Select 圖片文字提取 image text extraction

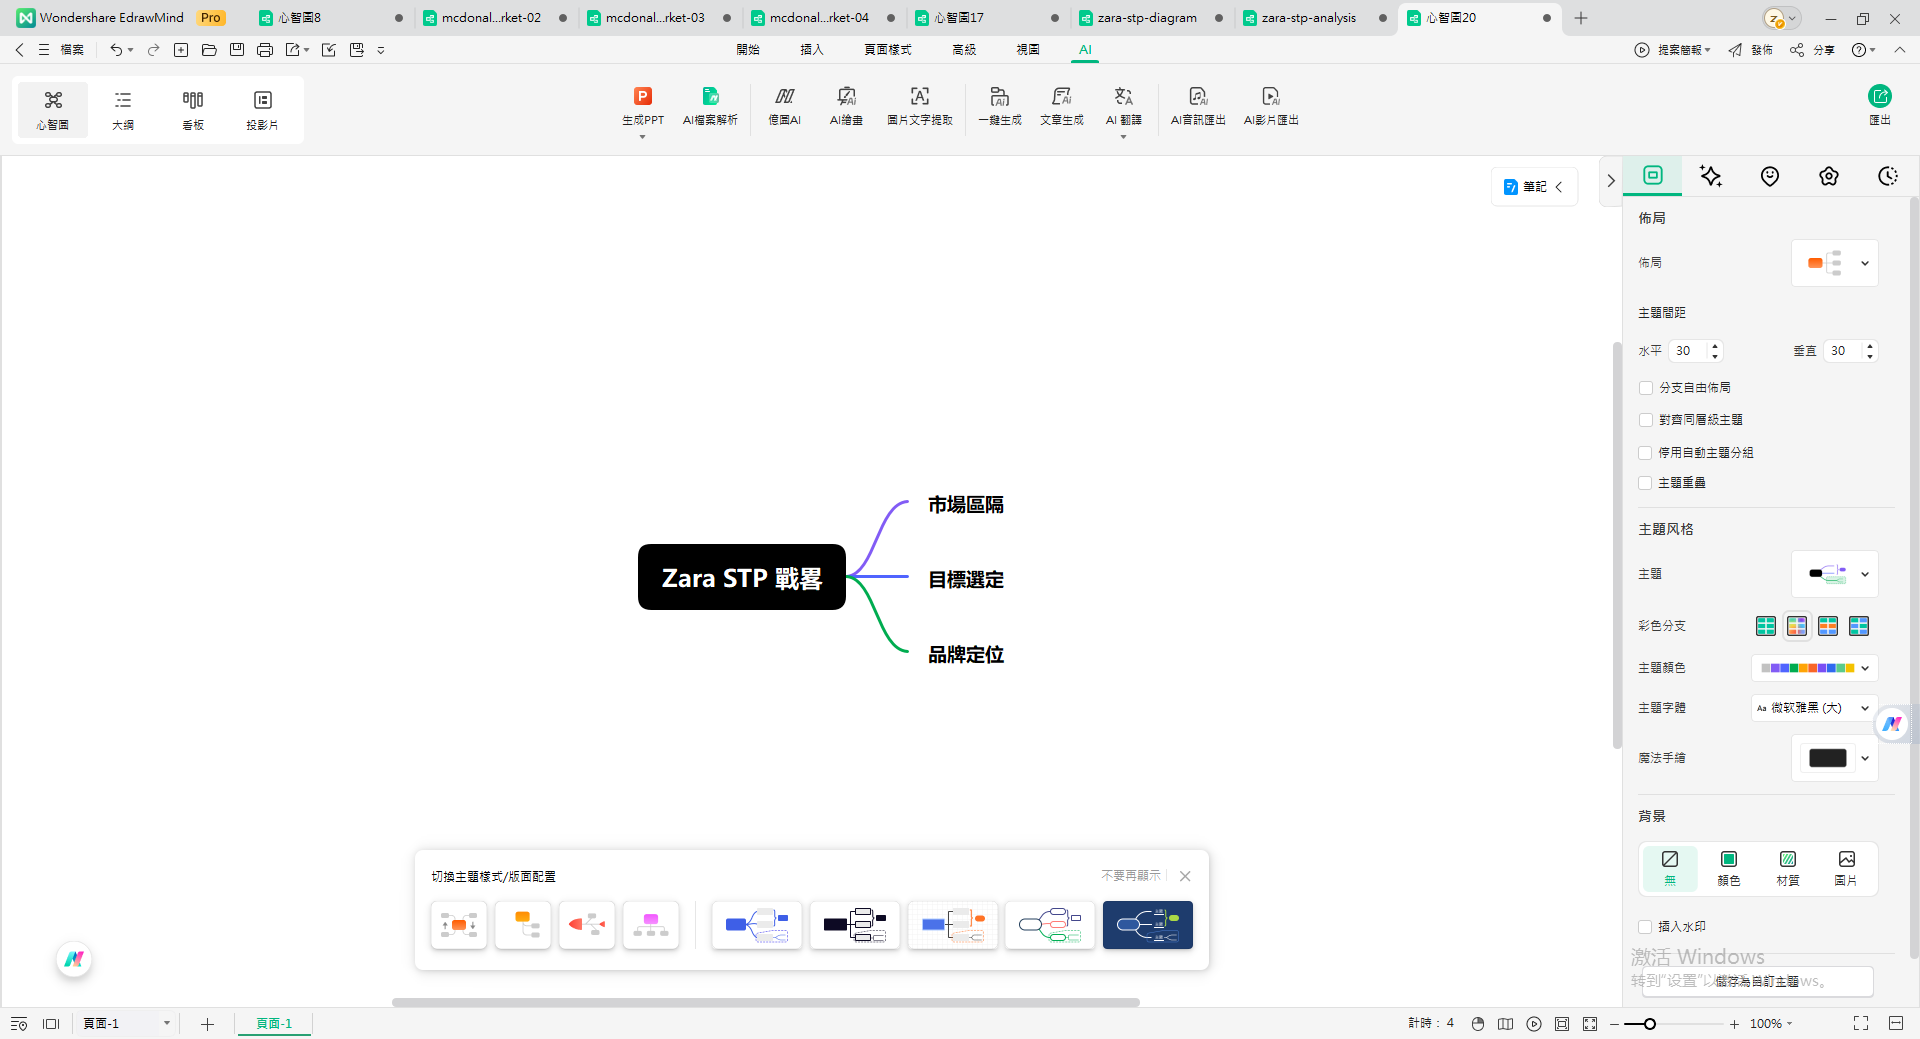tap(919, 97)
